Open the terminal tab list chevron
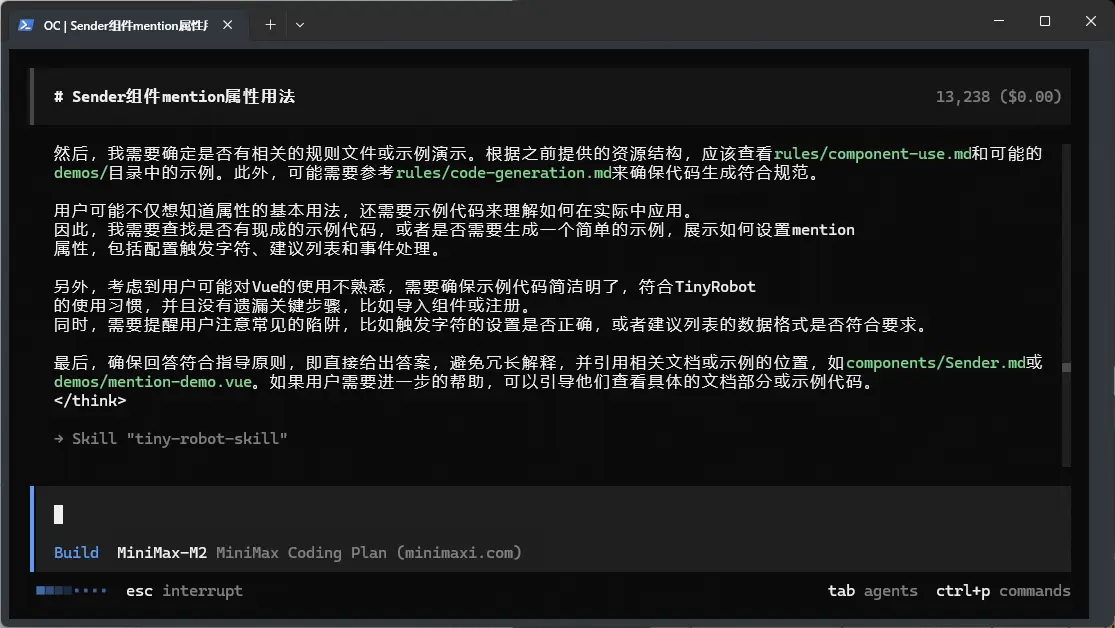 tap(299, 25)
